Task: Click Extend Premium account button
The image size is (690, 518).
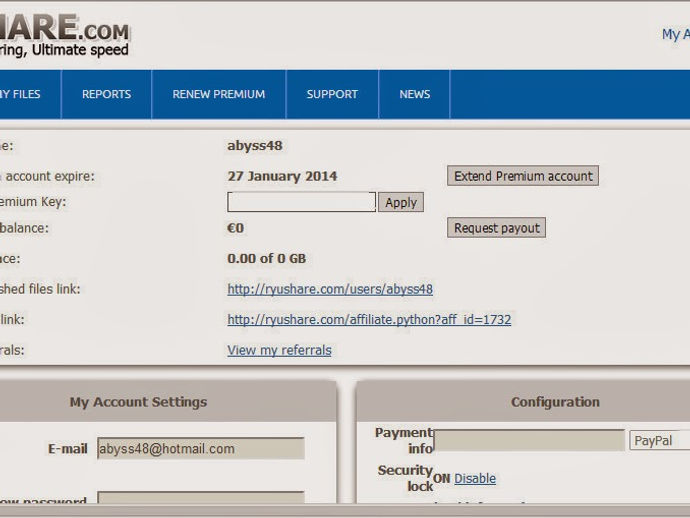Action: click(x=523, y=176)
